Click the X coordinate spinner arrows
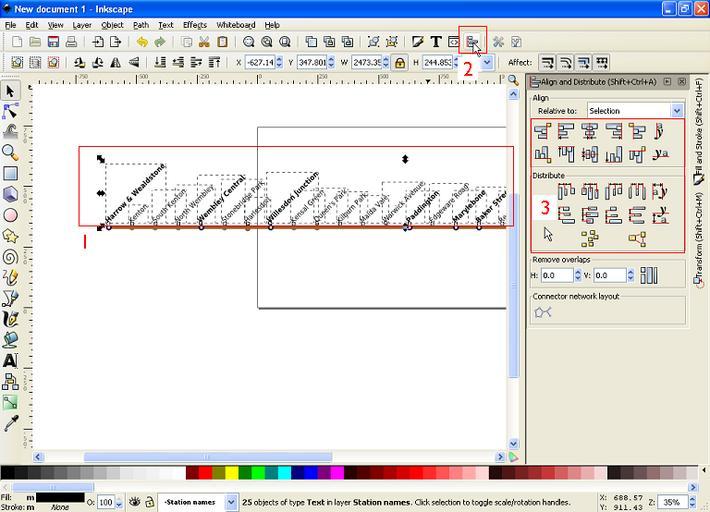 click(x=279, y=62)
